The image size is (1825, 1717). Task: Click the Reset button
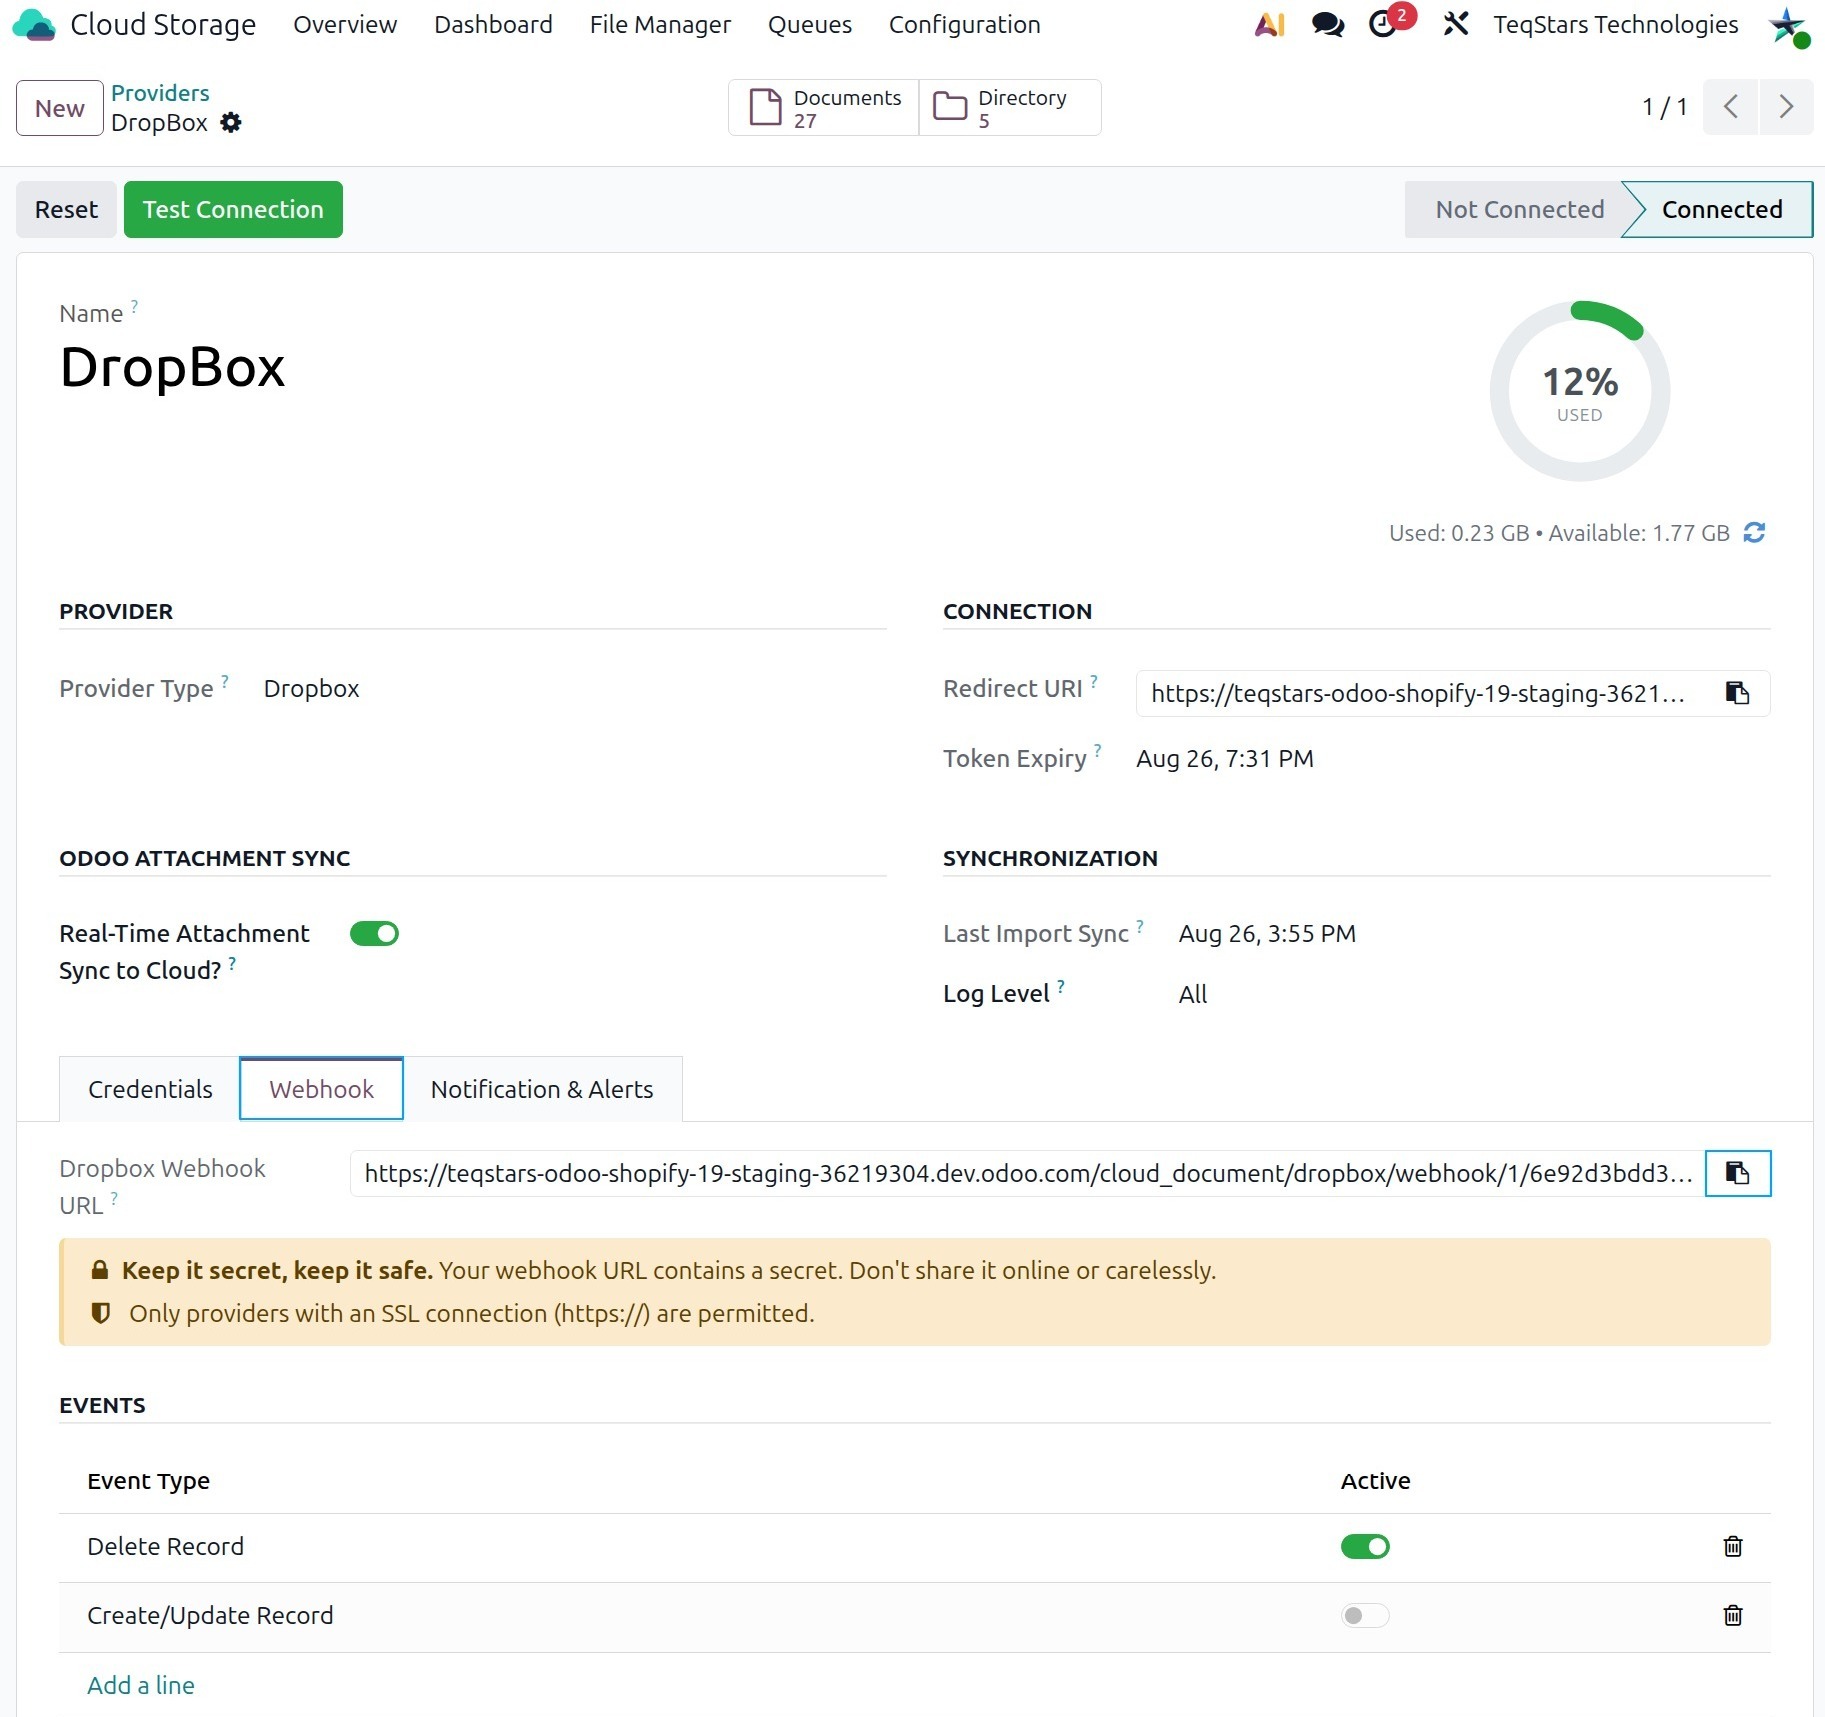tap(66, 209)
